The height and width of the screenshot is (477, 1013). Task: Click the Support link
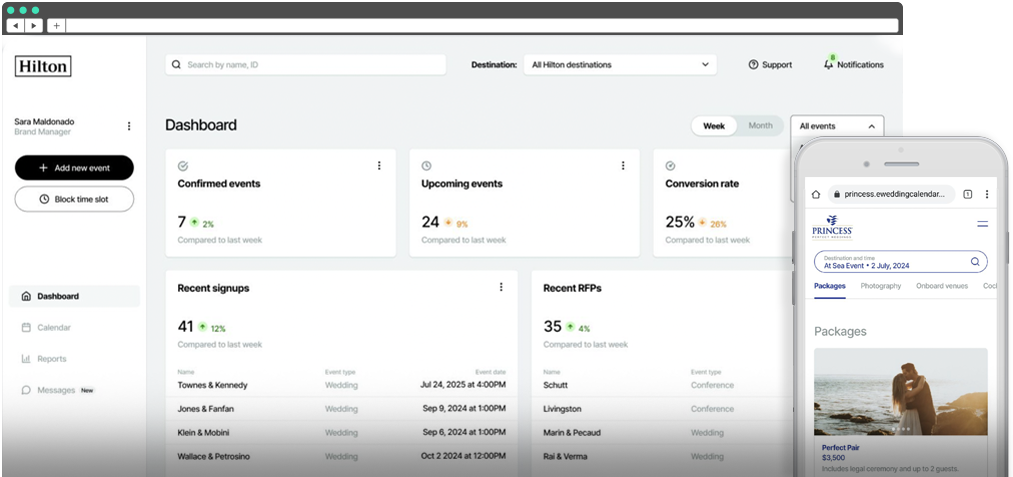point(770,65)
